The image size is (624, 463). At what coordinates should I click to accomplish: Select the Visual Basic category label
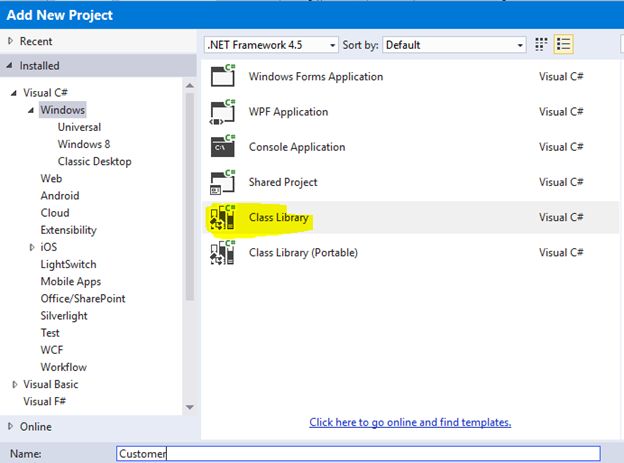pos(51,384)
